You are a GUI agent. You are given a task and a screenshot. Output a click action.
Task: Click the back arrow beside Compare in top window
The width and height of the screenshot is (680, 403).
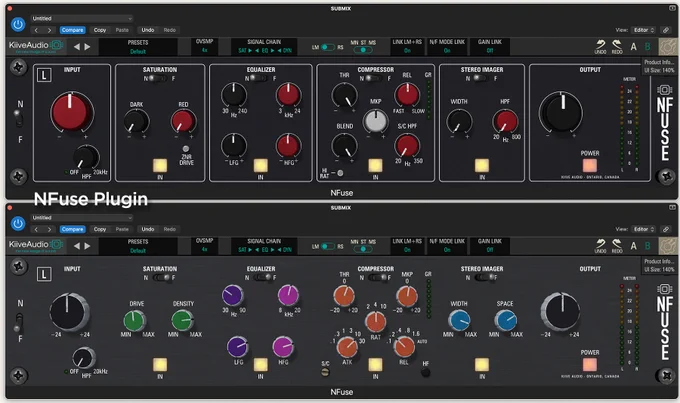[36, 30]
